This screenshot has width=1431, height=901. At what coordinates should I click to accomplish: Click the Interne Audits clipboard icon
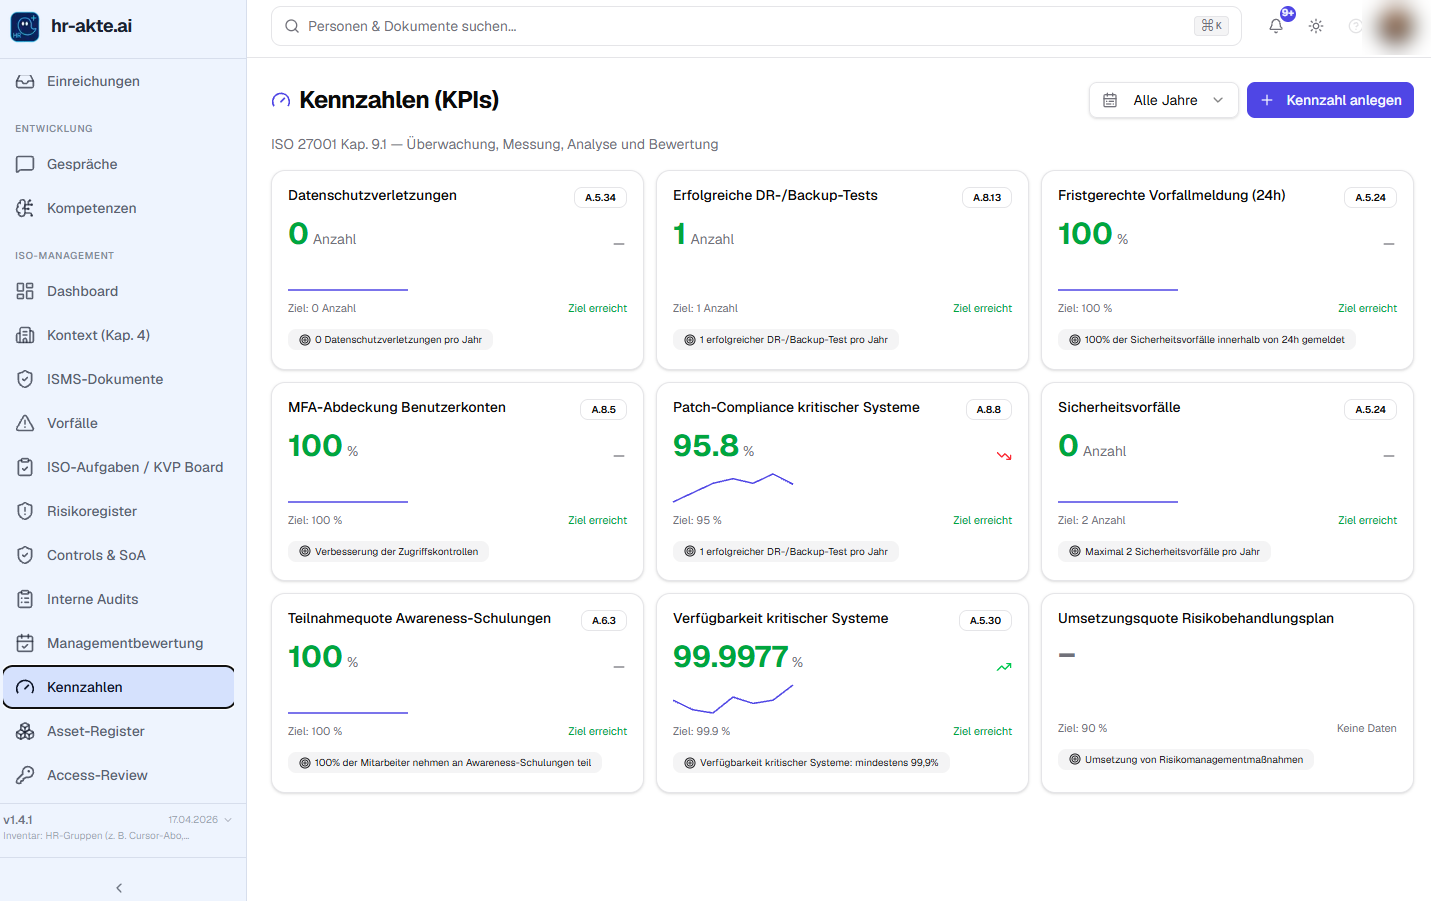click(x=25, y=599)
